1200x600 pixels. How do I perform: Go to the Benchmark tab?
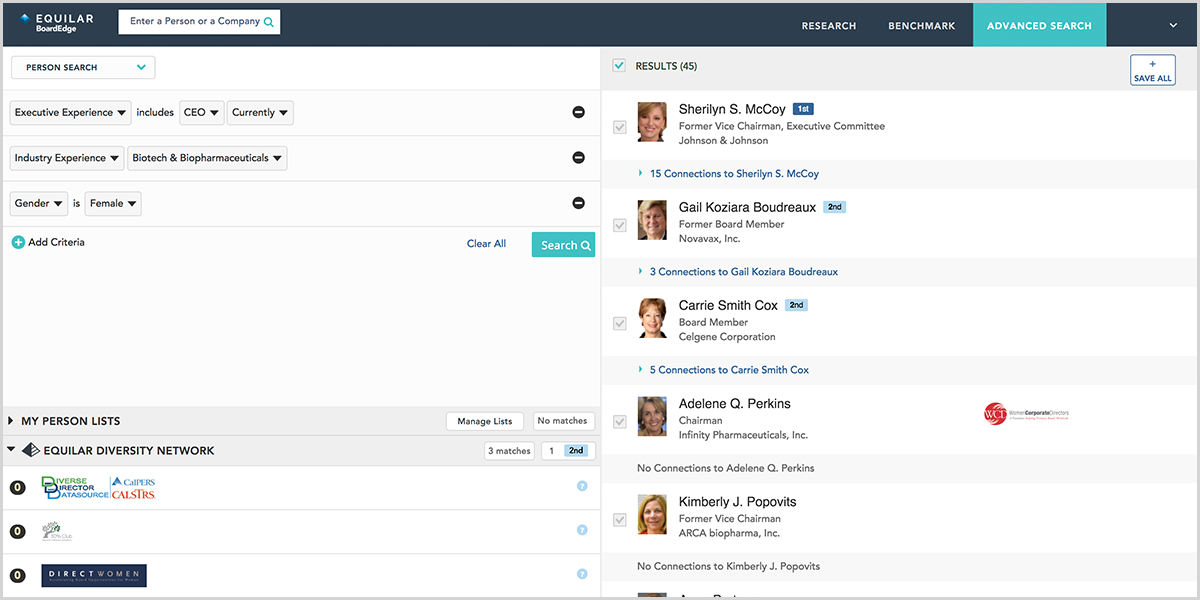click(x=922, y=25)
